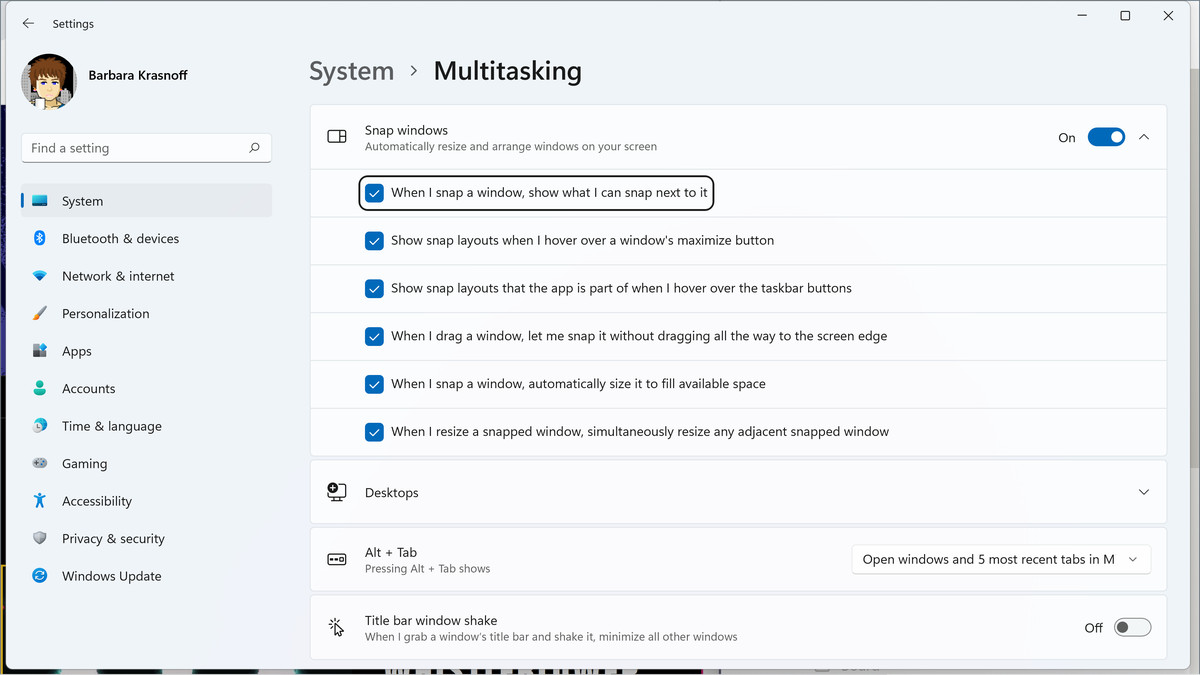Screen dimensions: 1200x675
Task: Click the back arrow
Action: click(x=27, y=23)
